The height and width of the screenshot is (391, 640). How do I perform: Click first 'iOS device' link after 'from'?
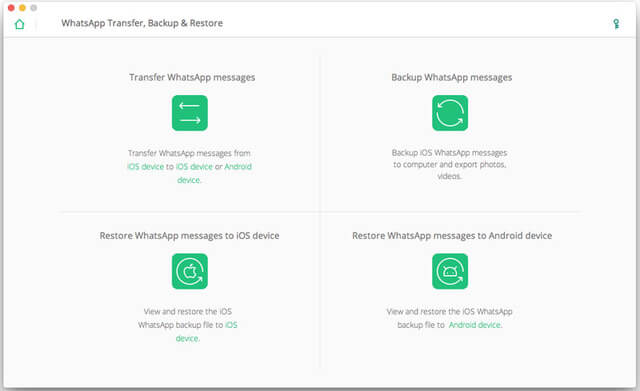click(145, 167)
